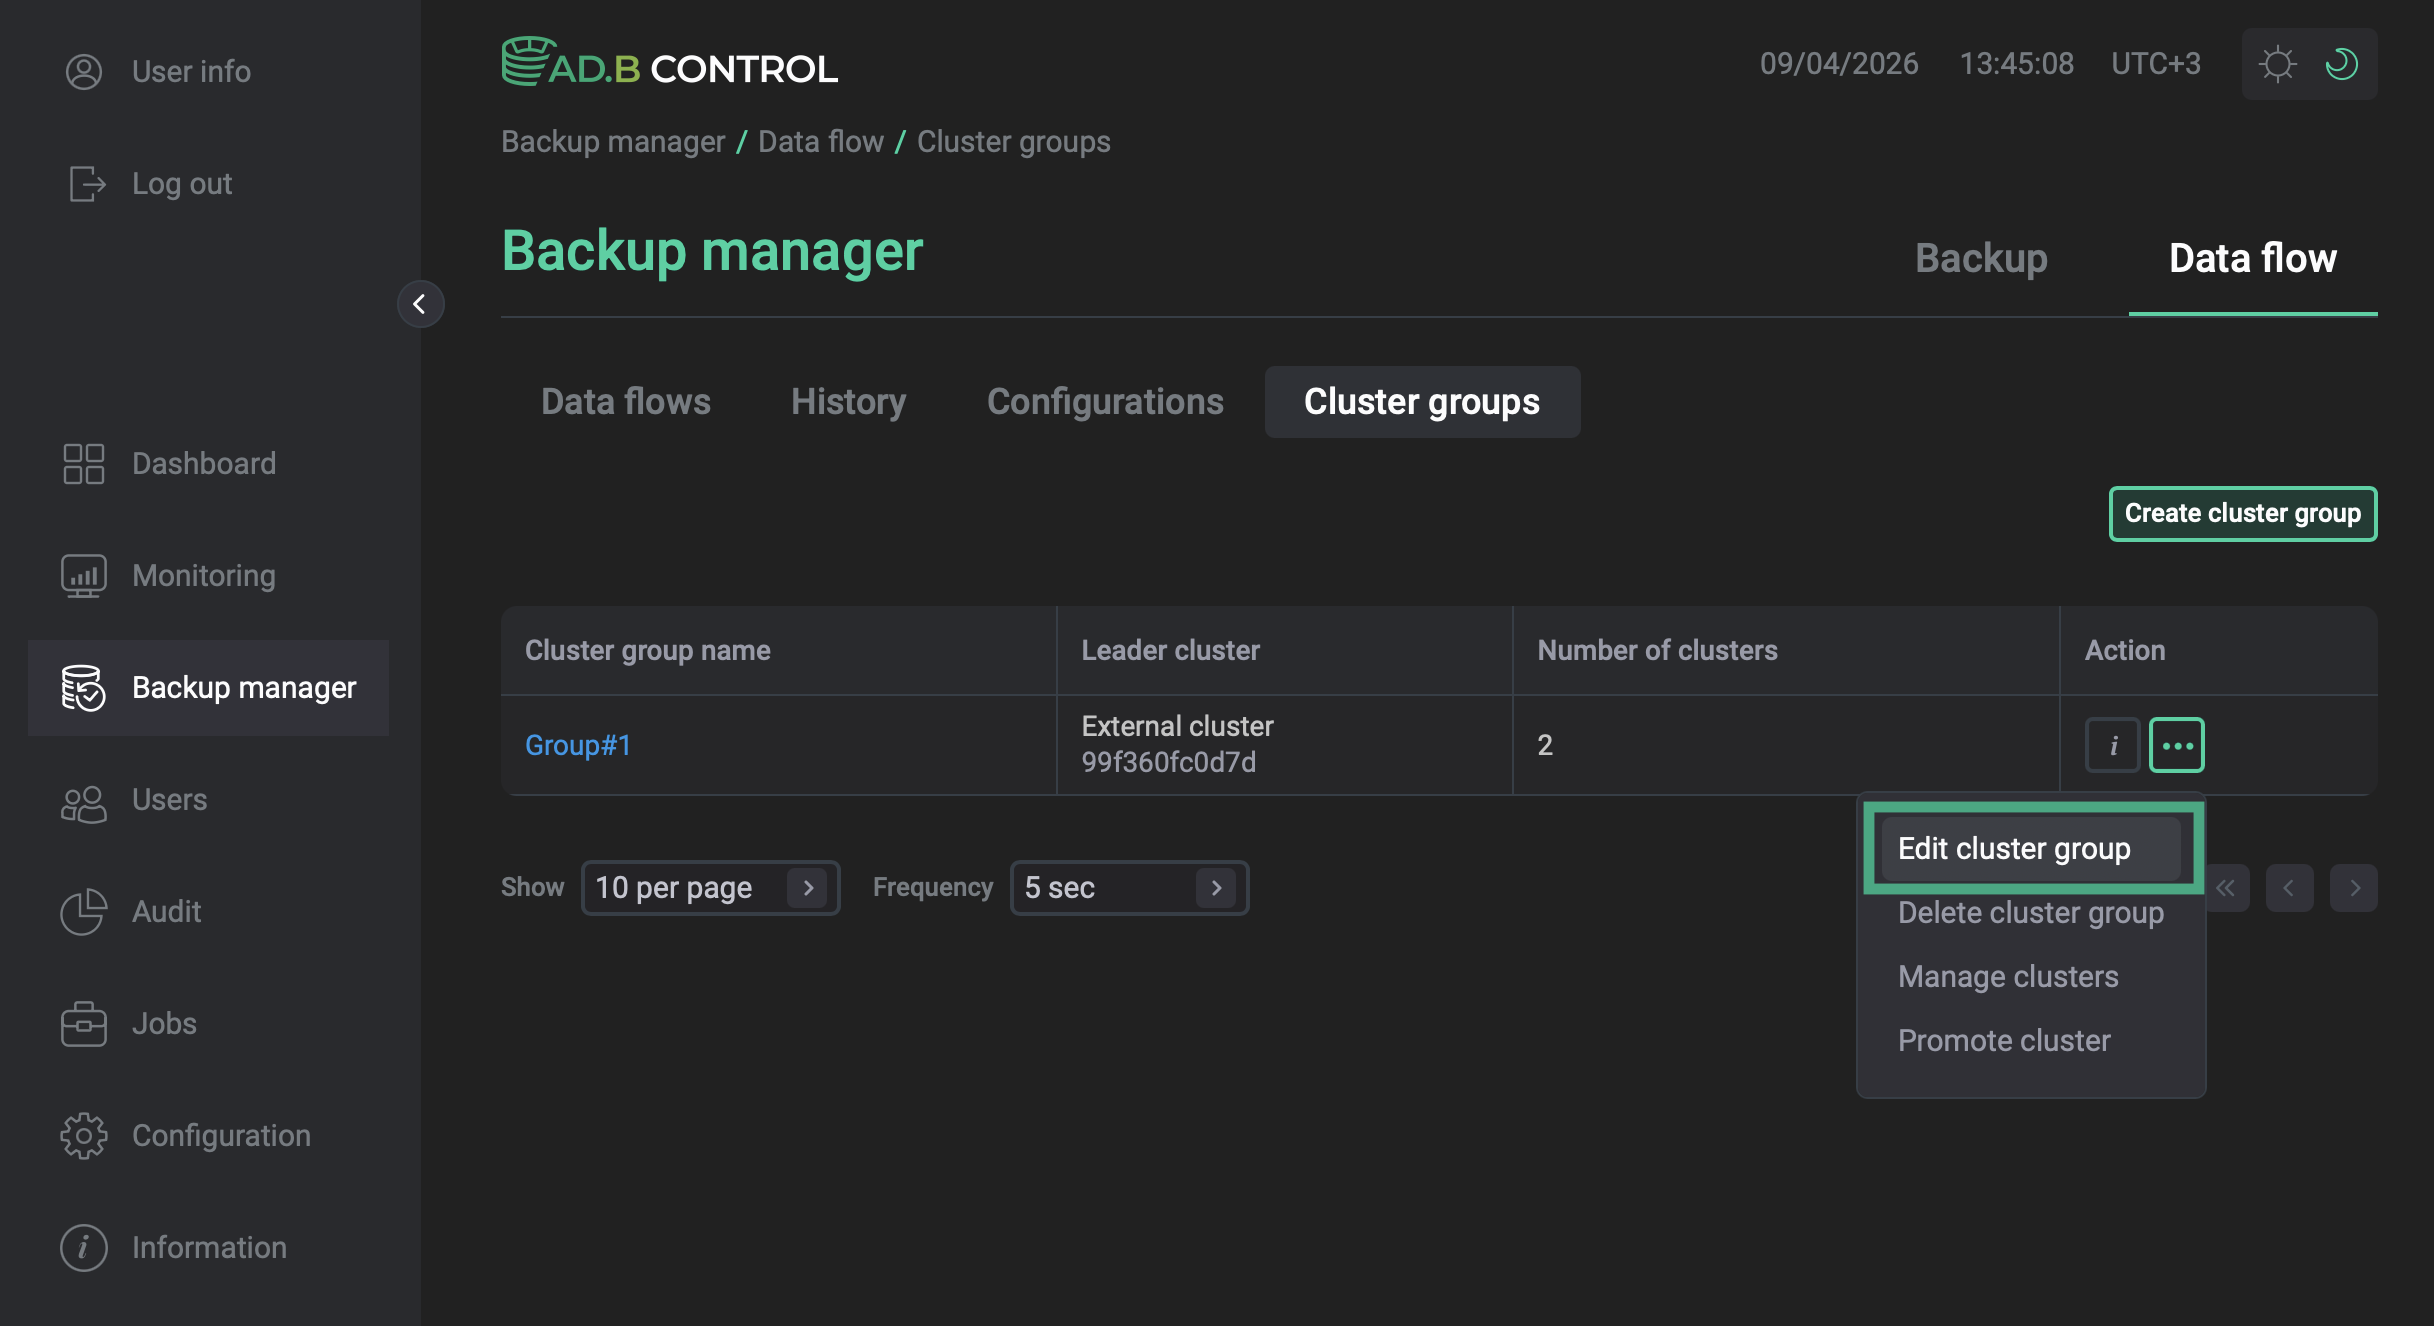This screenshot has height=1326, width=2434.
Task: Open the Group#1 link
Action: pos(578,745)
